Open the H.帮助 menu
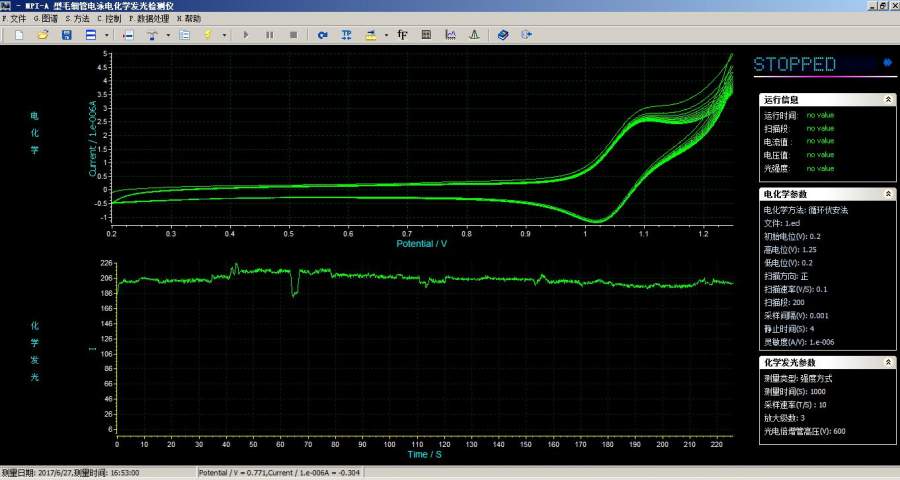 (188, 18)
